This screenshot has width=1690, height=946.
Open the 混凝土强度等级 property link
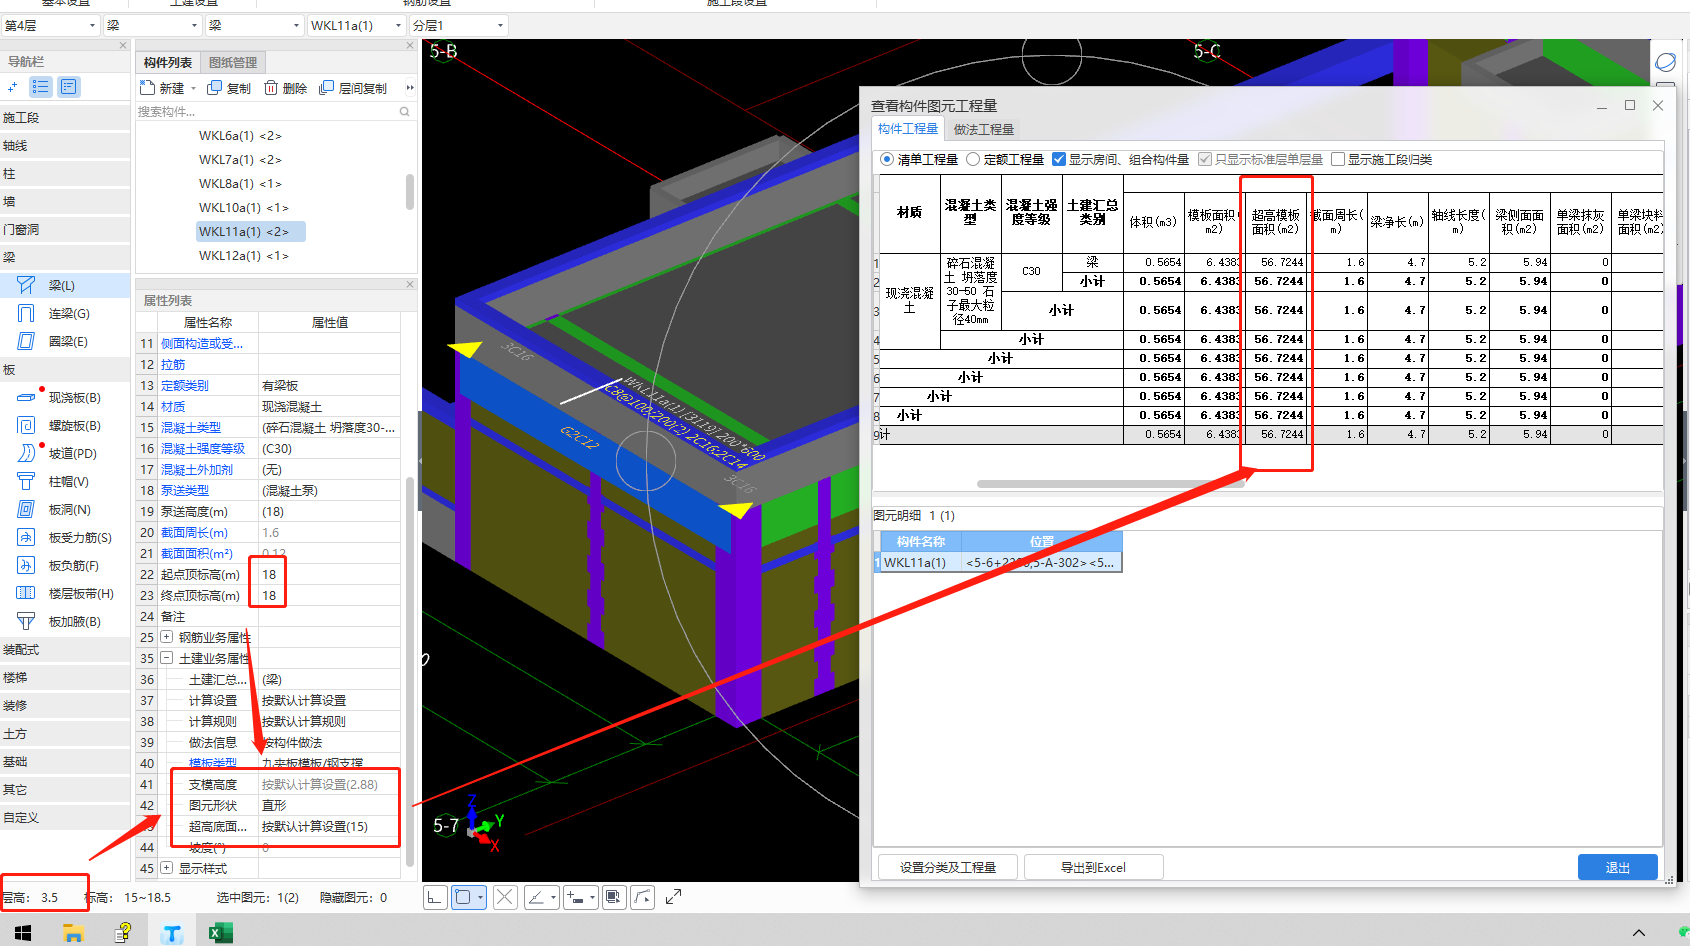[203, 448]
